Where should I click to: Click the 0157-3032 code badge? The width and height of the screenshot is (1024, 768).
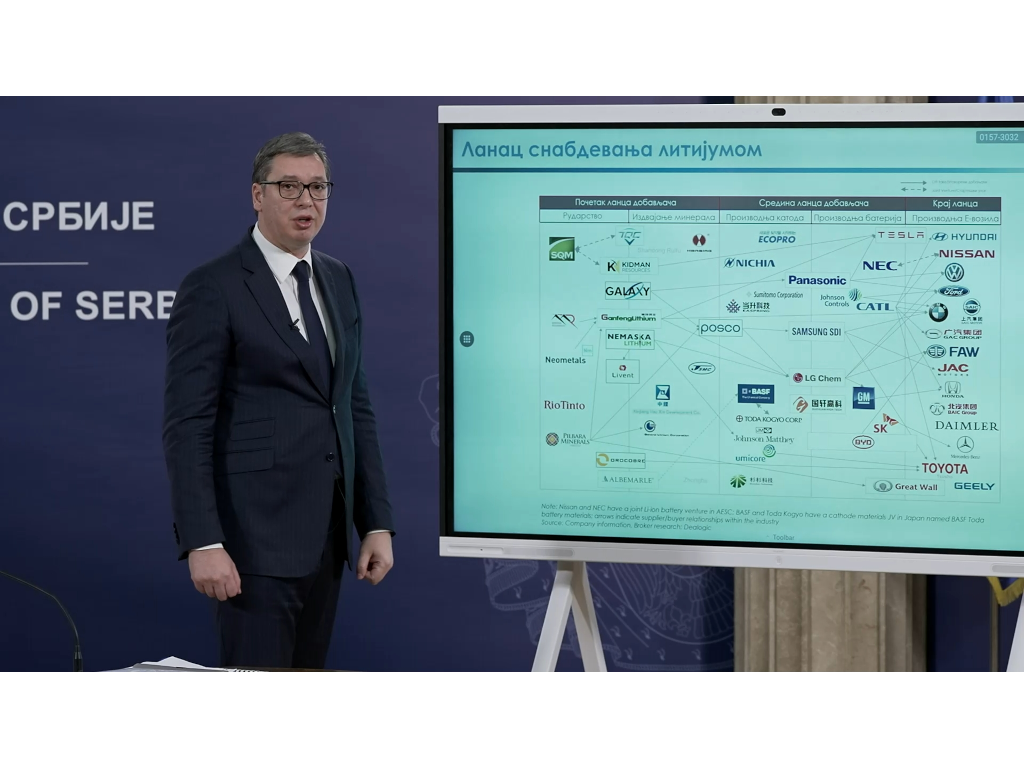point(999,137)
